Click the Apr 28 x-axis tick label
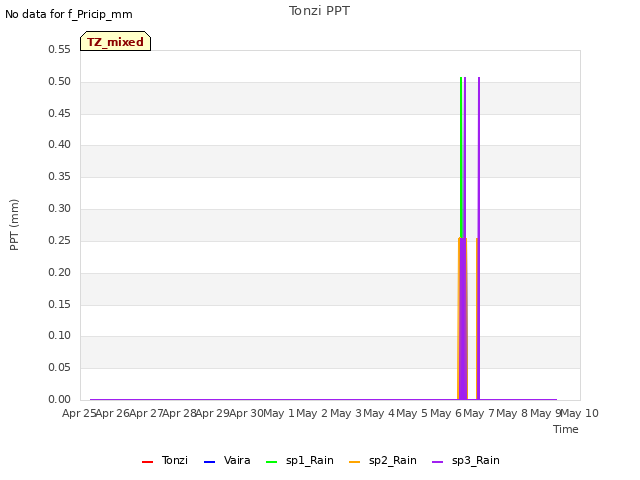The width and height of the screenshot is (640, 480). [180, 413]
